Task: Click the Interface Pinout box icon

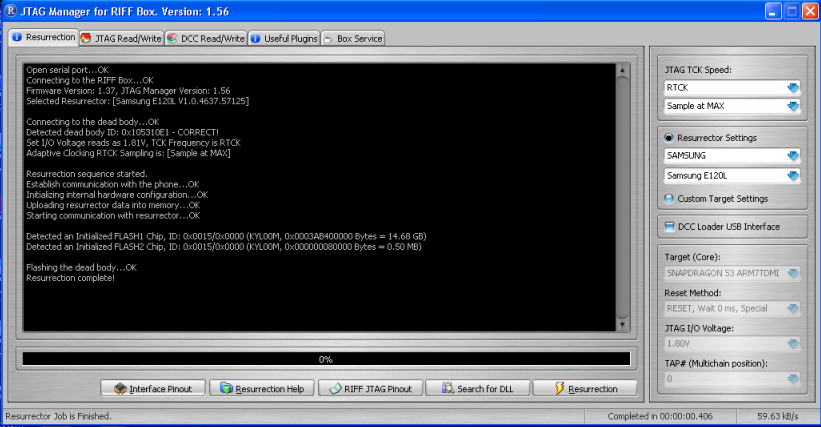Action: point(120,388)
